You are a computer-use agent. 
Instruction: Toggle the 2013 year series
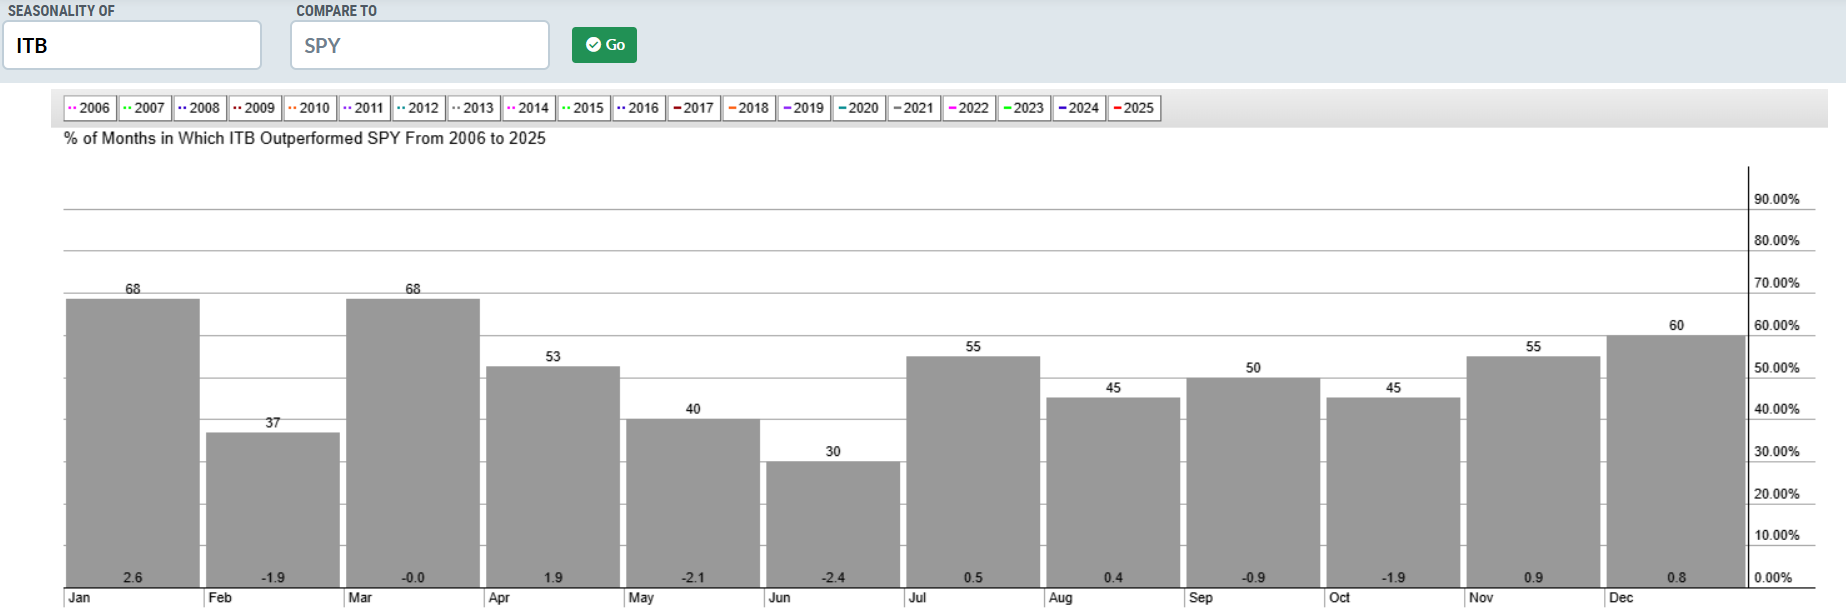pyautogui.click(x=473, y=108)
